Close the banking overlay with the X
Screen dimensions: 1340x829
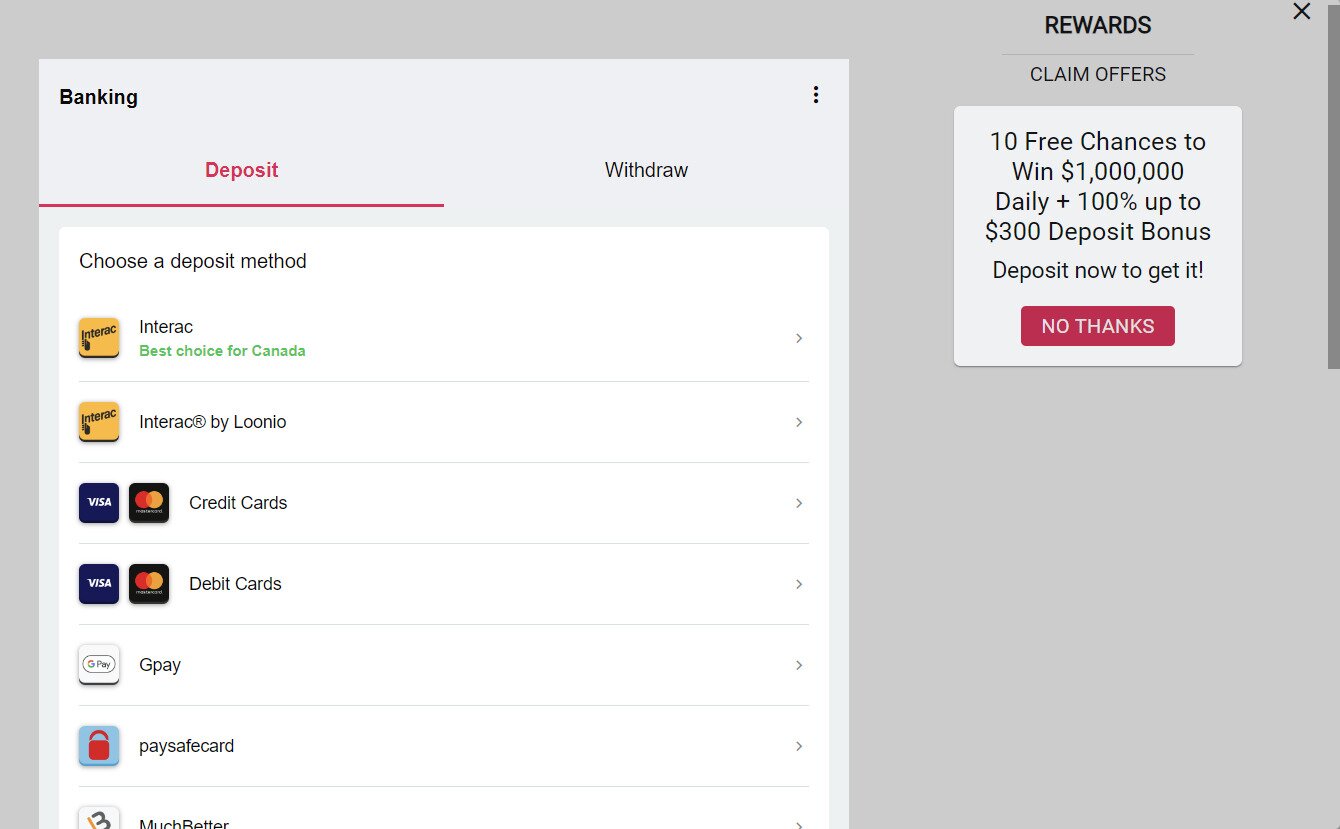click(x=1301, y=11)
